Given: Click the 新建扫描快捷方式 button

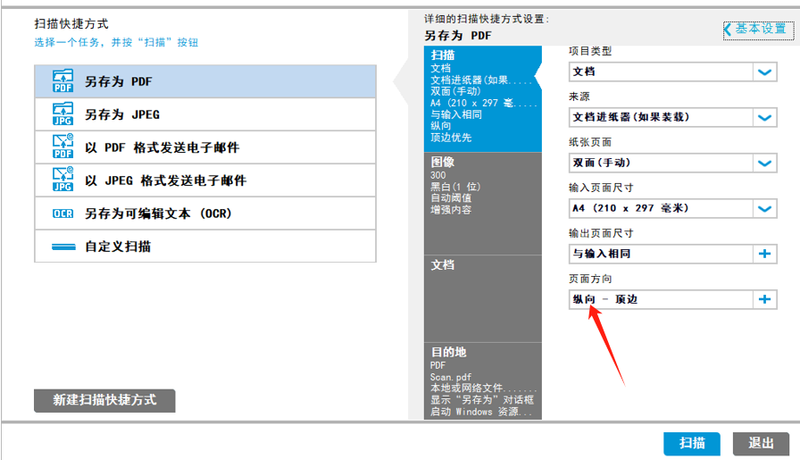Looking at the screenshot, I should pyautogui.click(x=105, y=400).
